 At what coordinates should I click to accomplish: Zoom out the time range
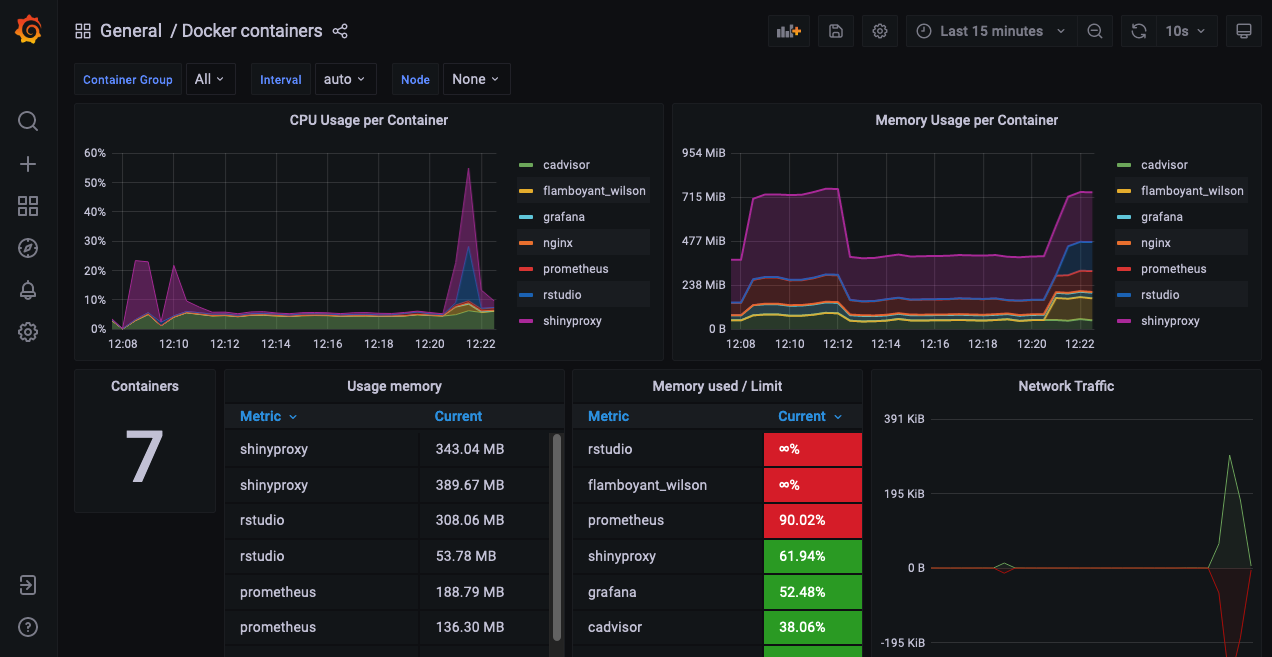pyautogui.click(x=1095, y=31)
